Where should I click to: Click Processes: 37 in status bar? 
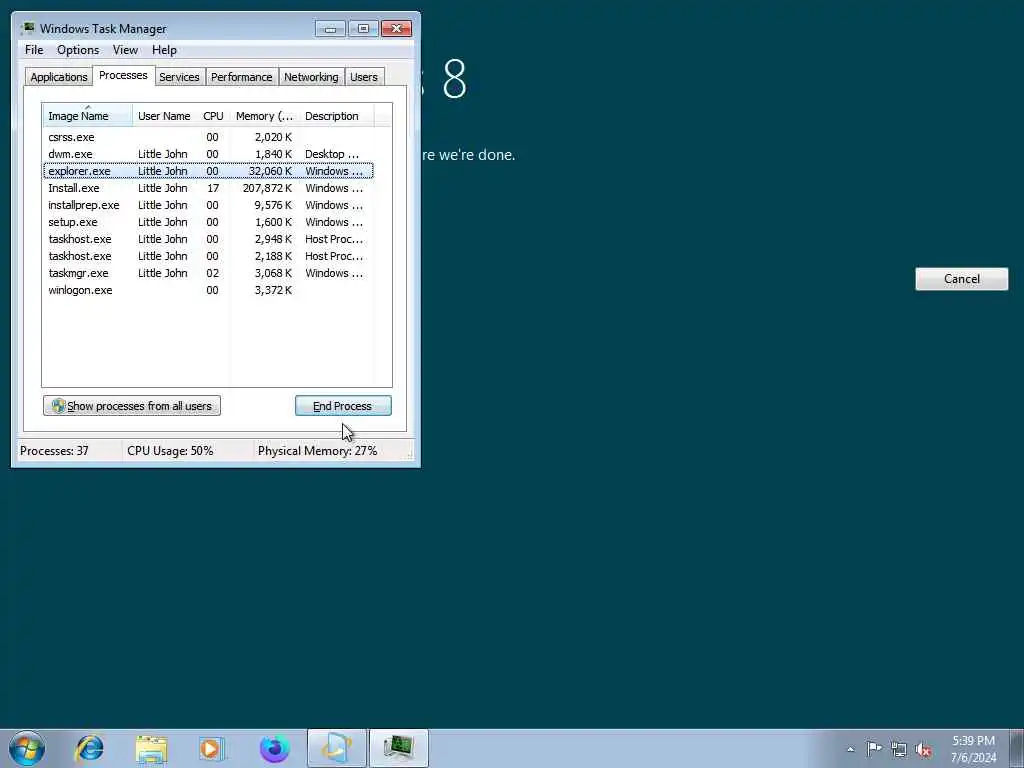coord(54,451)
